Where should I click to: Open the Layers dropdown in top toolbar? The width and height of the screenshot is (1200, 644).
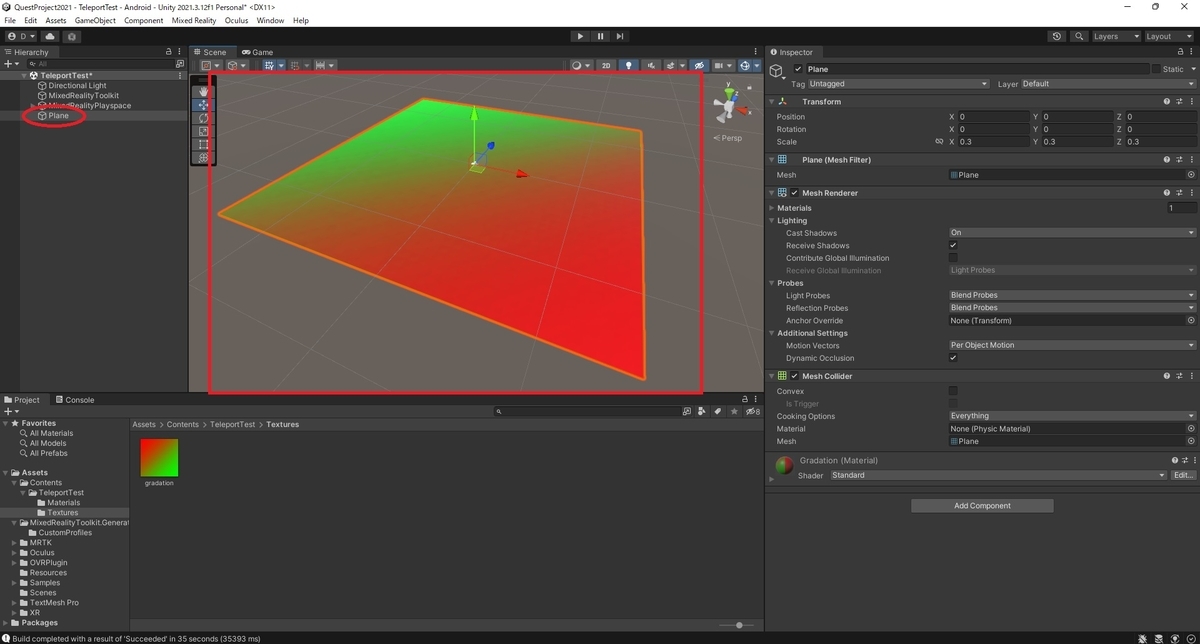[1115, 36]
